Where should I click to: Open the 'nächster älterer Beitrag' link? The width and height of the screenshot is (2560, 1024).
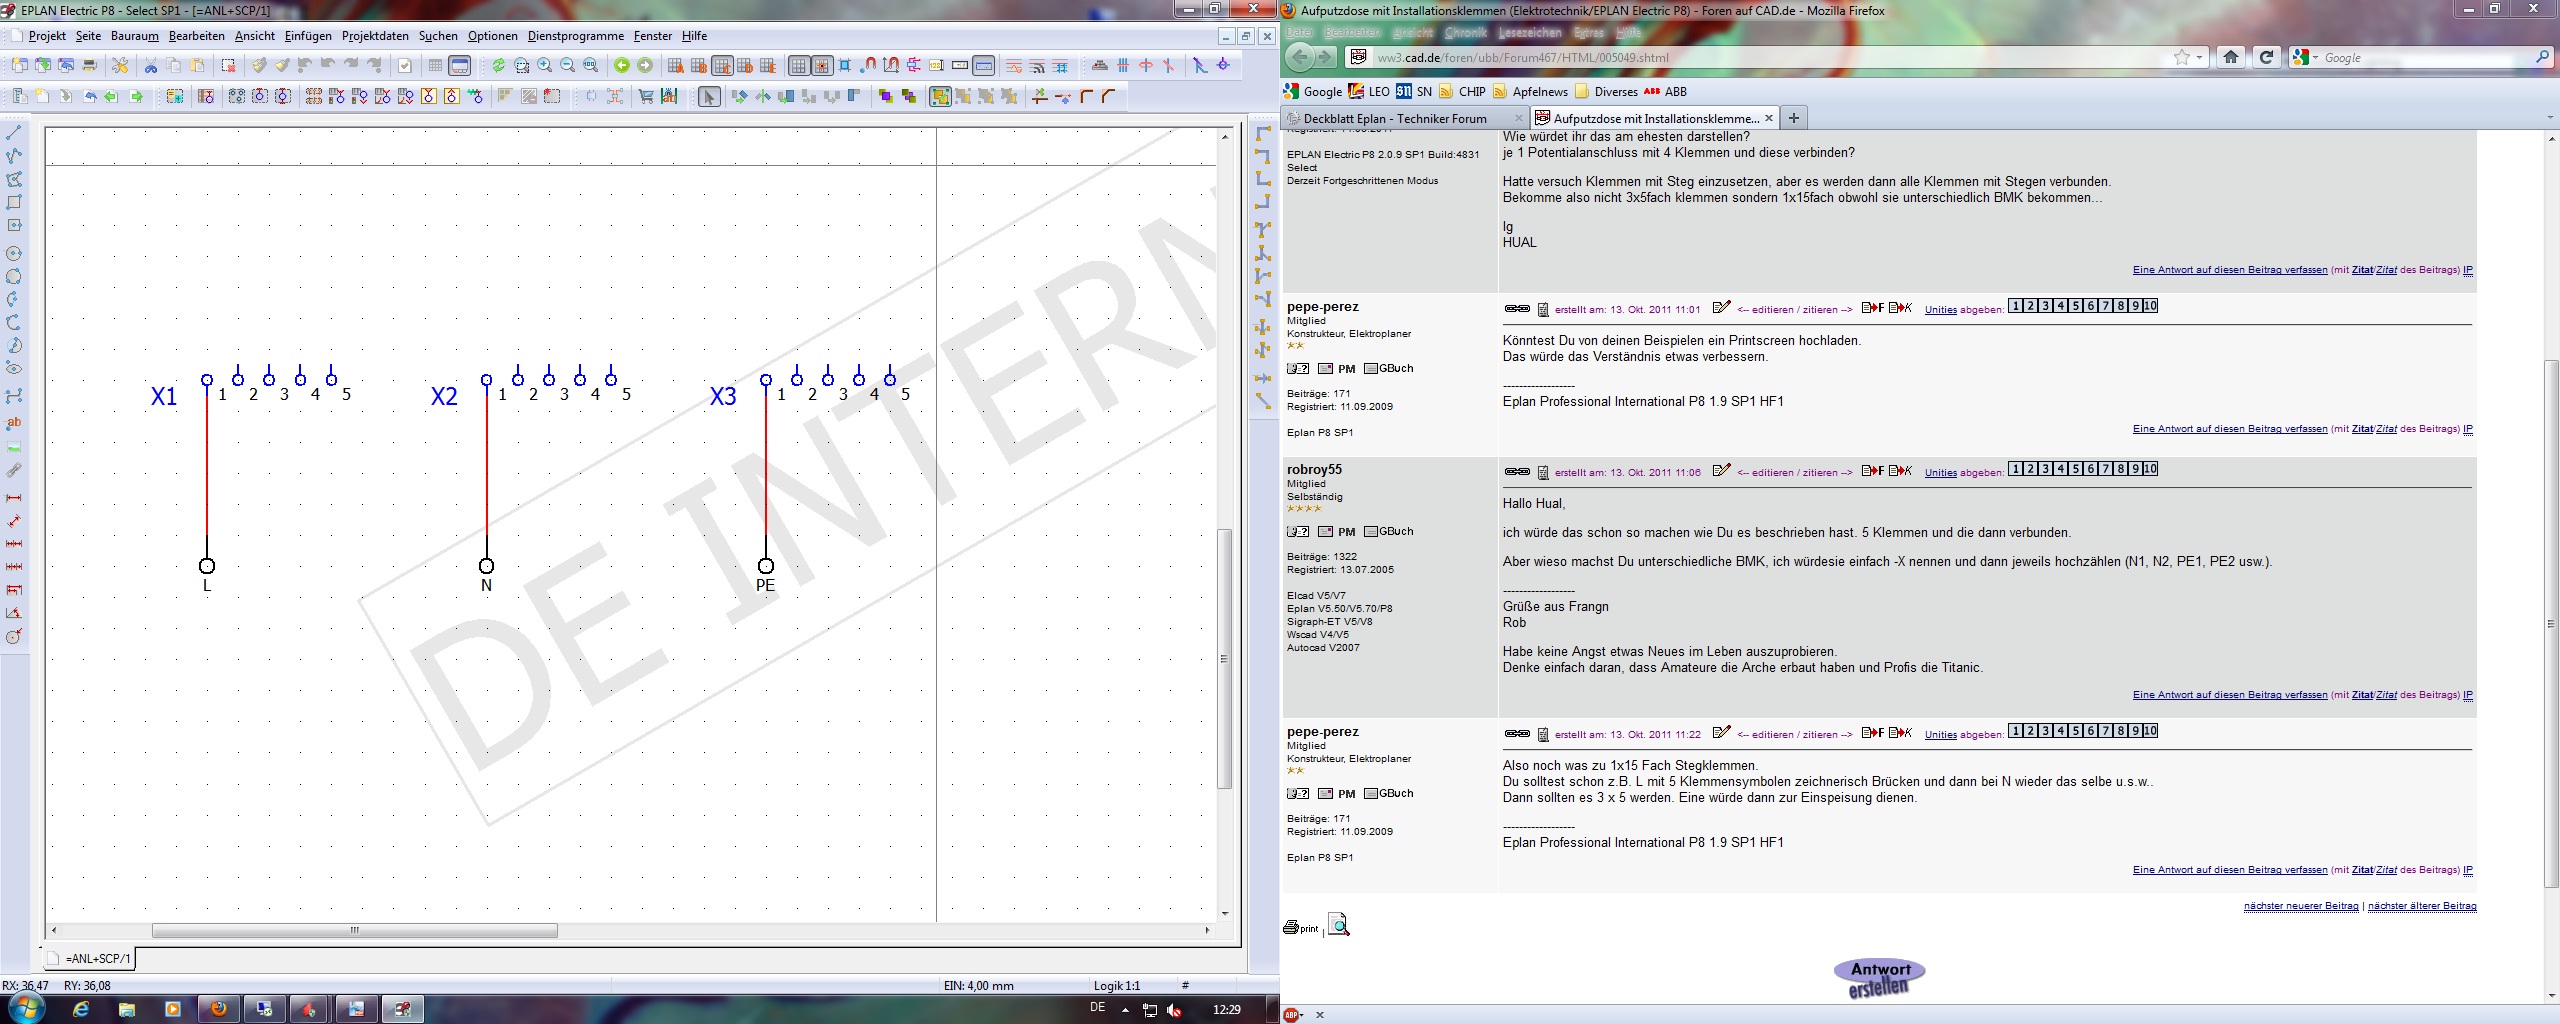tap(2422, 906)
